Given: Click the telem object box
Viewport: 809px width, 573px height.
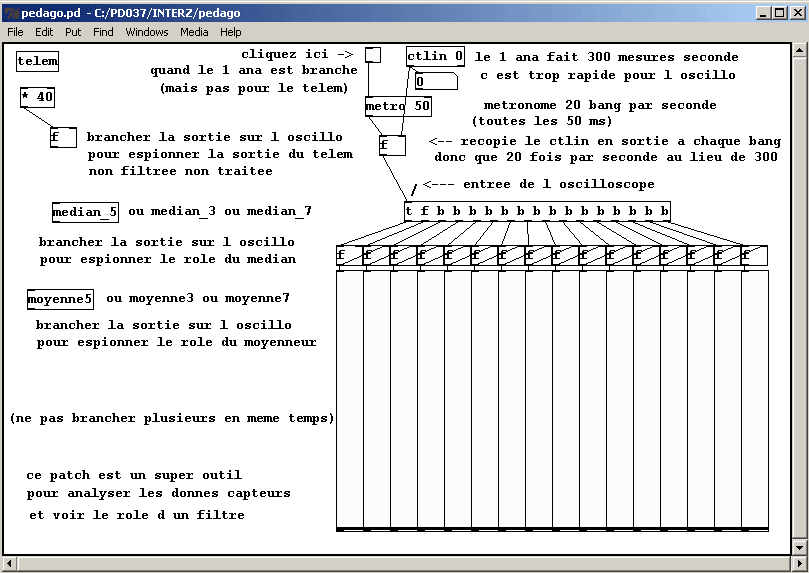Looking at the screenshot, I should click(x=38, y=62).
